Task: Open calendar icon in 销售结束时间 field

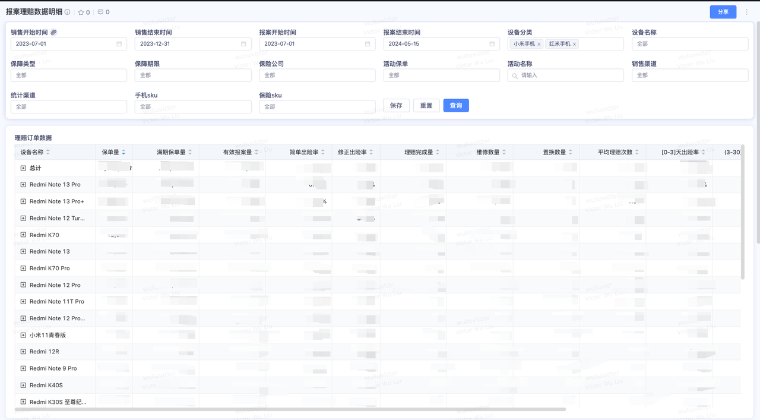Action: (243, 44)
